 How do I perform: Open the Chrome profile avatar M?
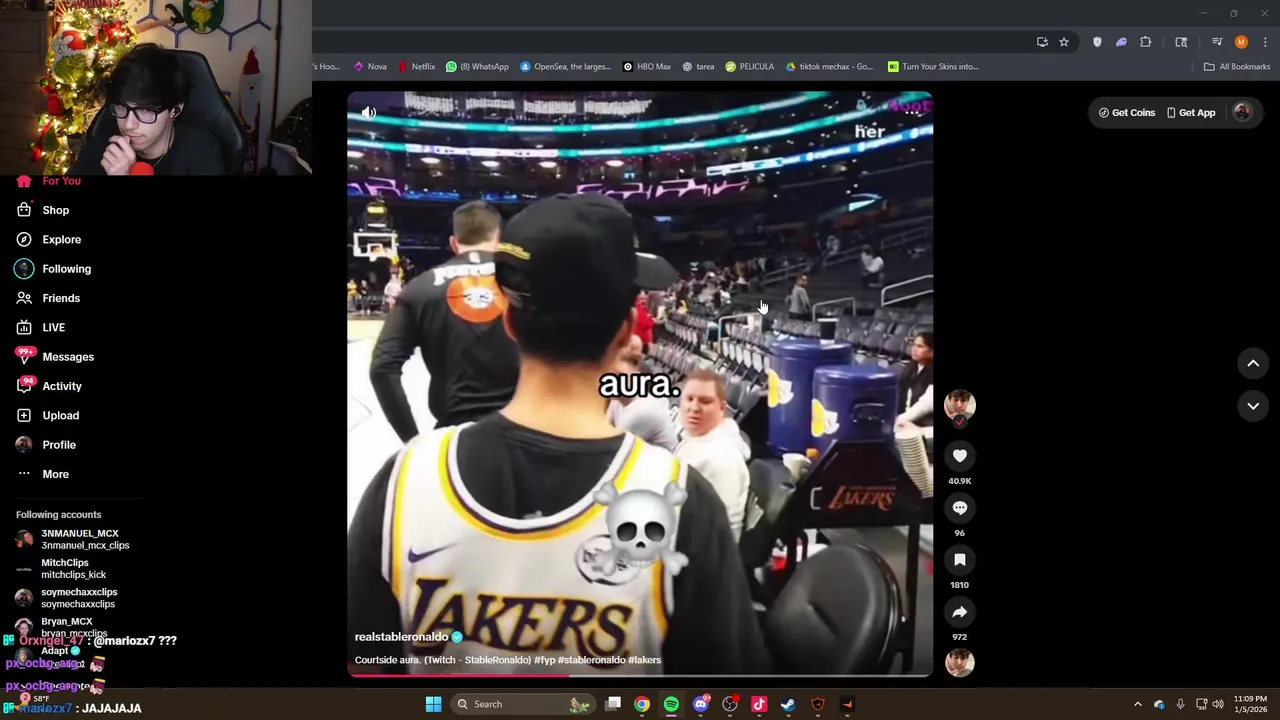point(1241,42)
